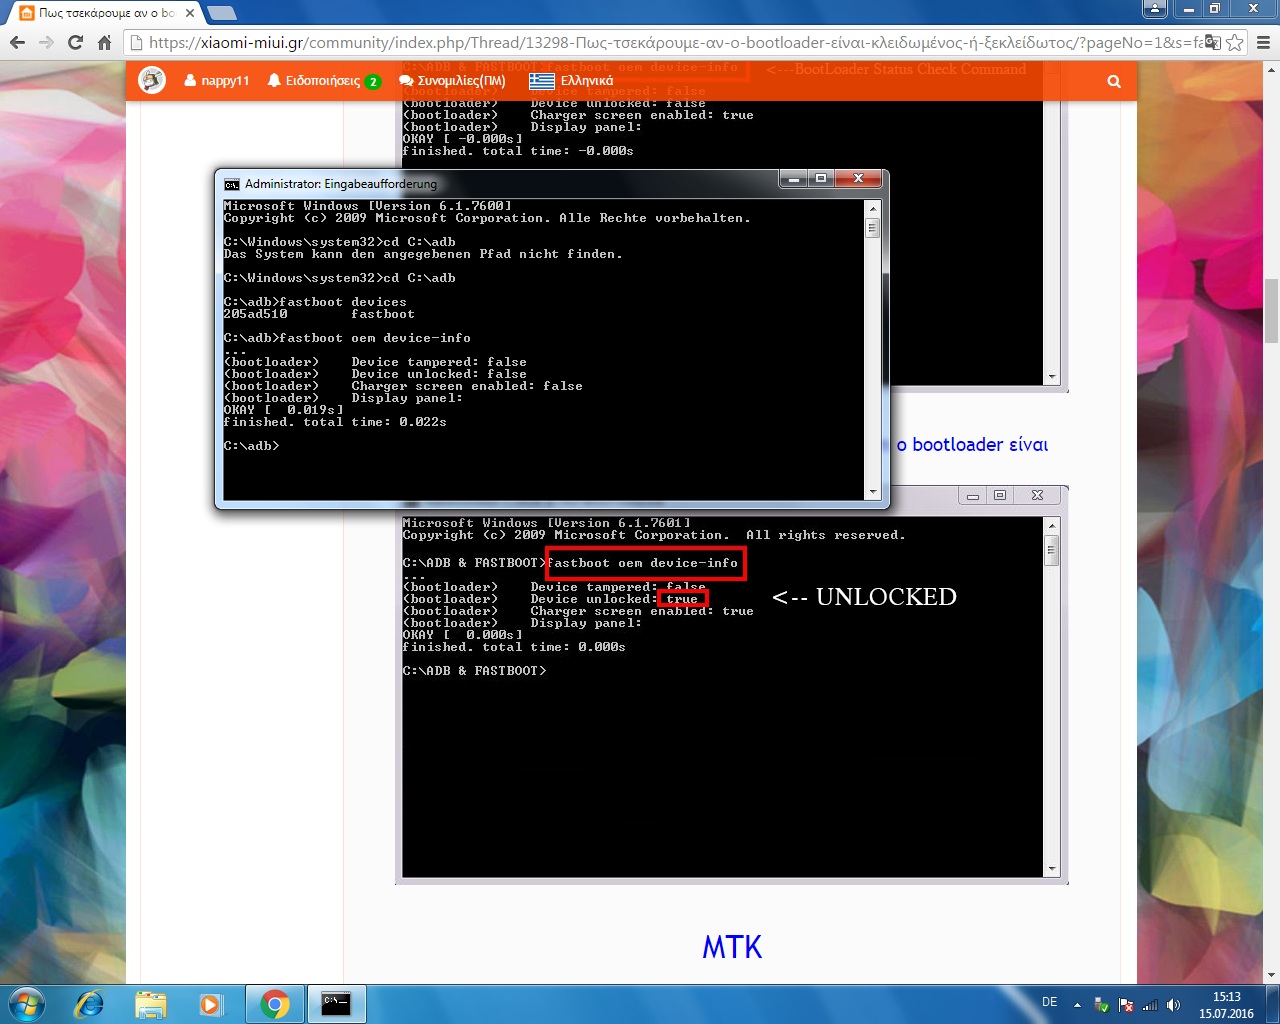1280x1024 pixels.
Task: Open the Ελληνικά language selector
Action: pyautogui.click(x=571, y=81)
